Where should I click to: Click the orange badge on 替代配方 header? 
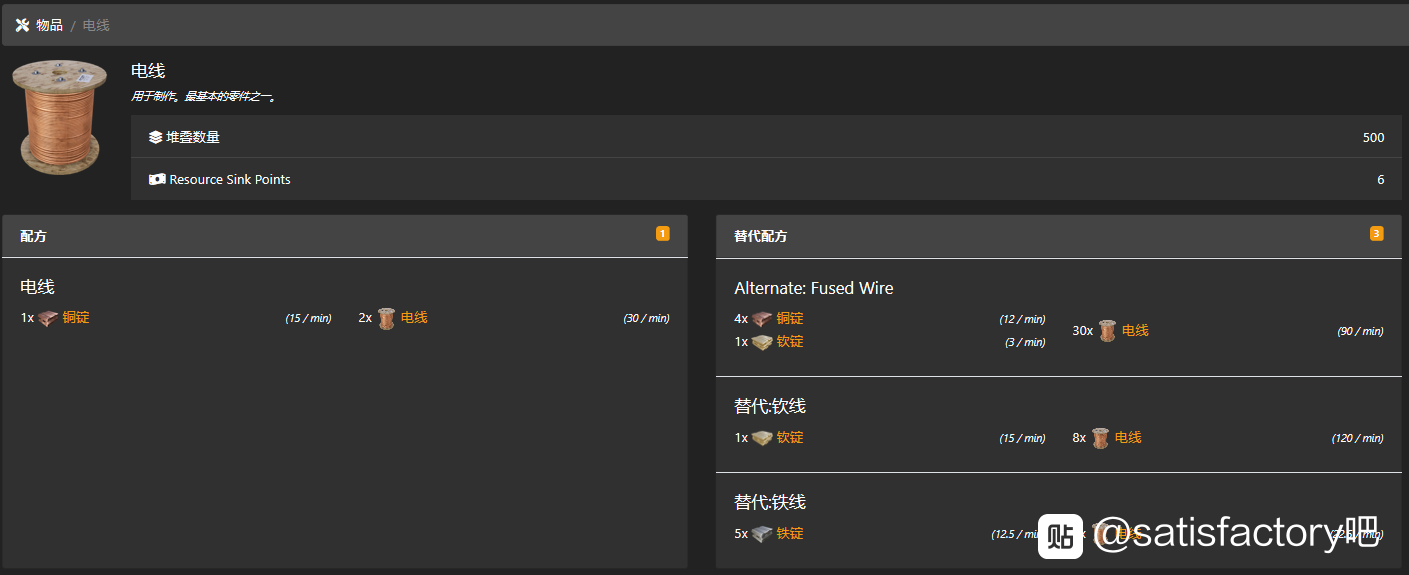tap(1376, 234)
